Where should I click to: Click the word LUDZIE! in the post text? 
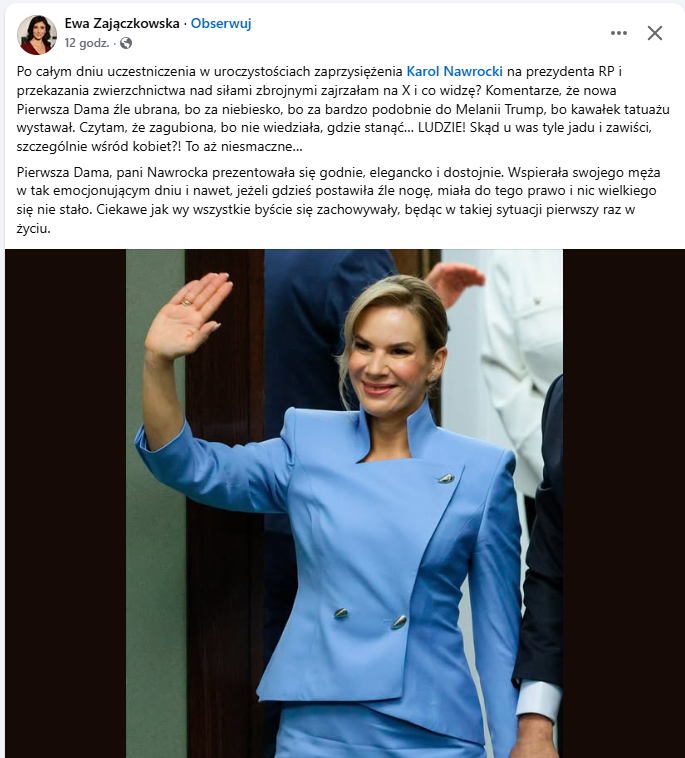pyautogui.click(x=440, y=128)
